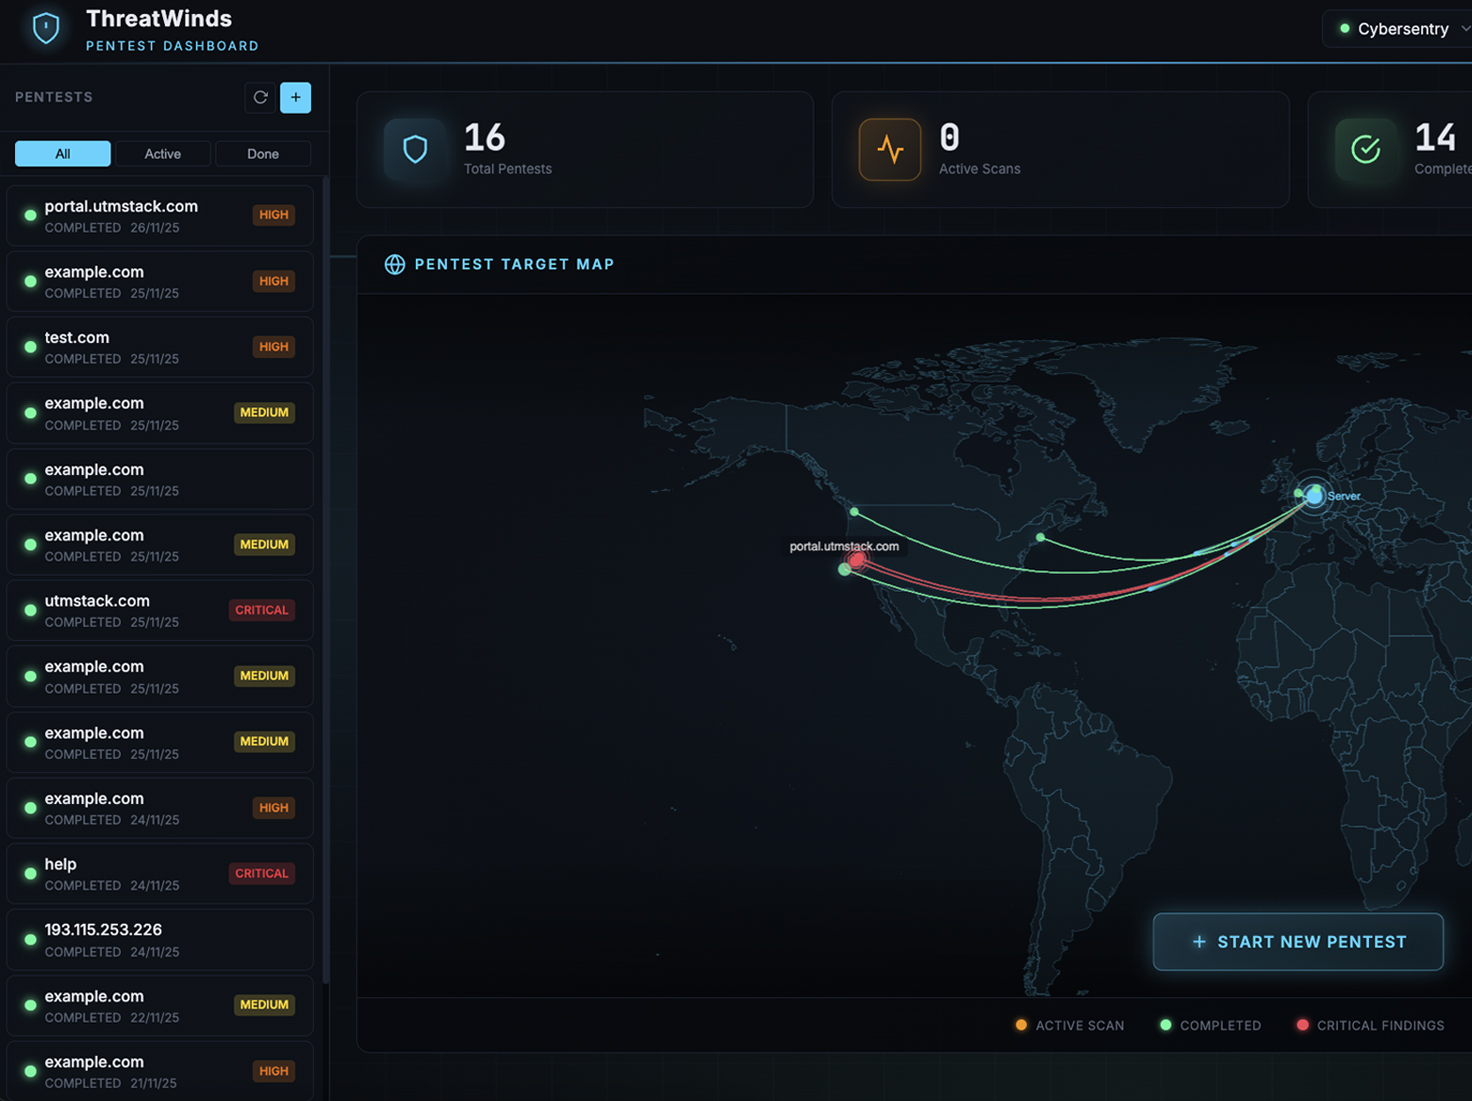Add a new pentest with plus icon
The height and width of the screenshot is (1101, 1472).
click(296, 97)
